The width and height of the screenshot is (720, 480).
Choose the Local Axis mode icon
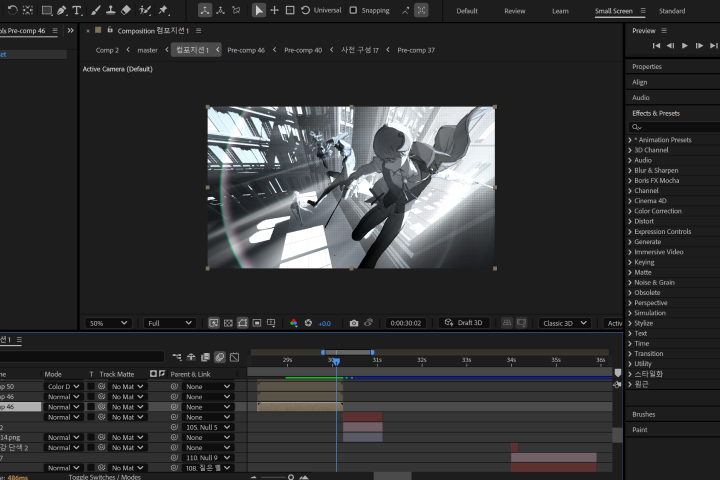coord(205,10)
